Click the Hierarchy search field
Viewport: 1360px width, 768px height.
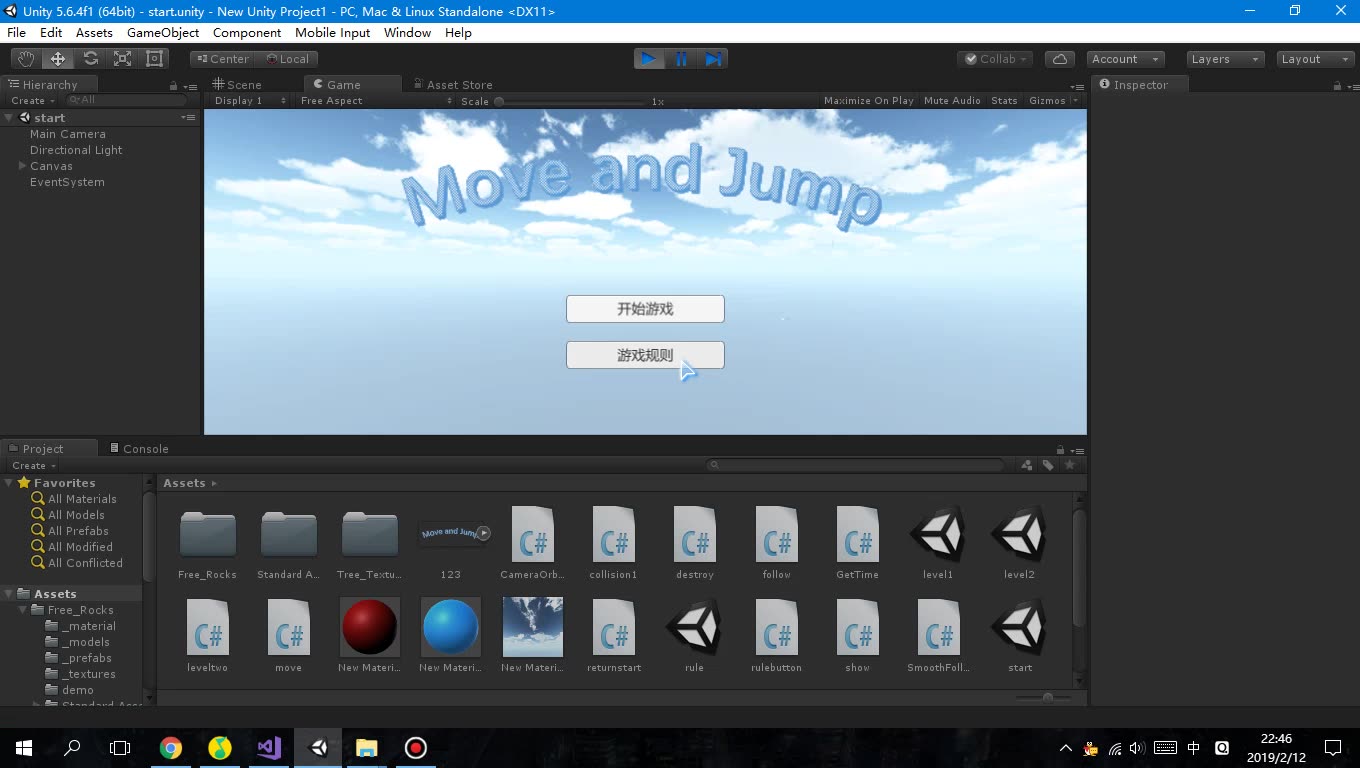[x=126, y=101]
